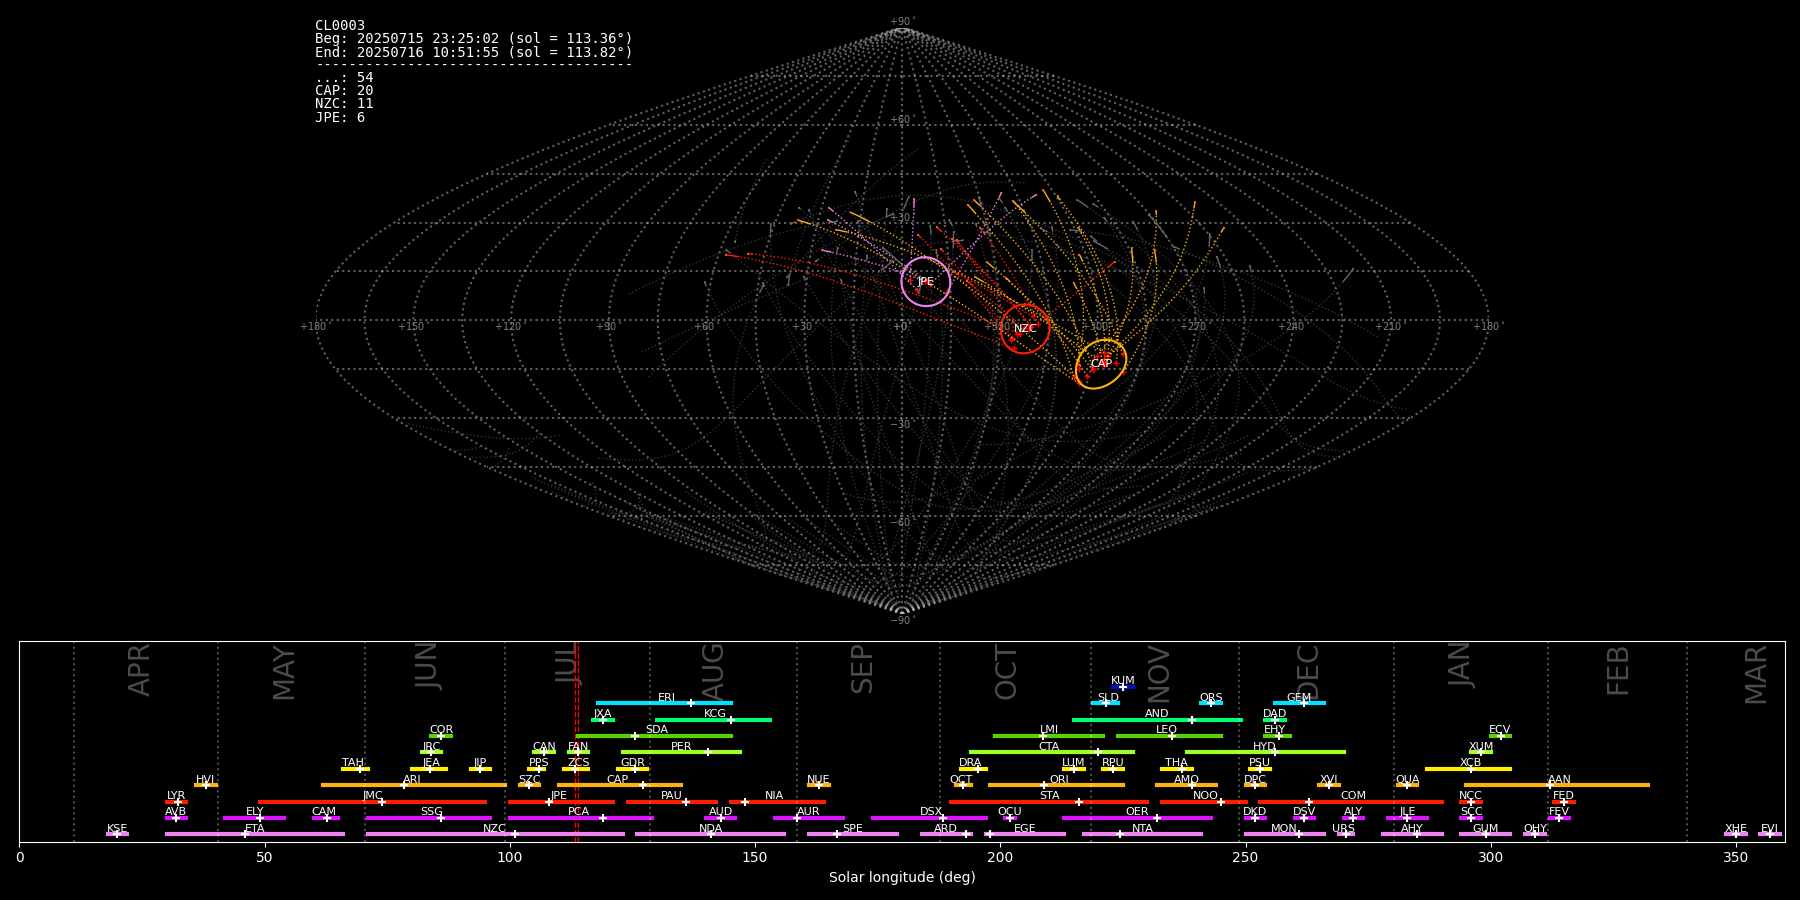The height and width of the screenshot is (900, 1800).
Task: Click the 'JPE: 6' legend entry
Action: 340,117
